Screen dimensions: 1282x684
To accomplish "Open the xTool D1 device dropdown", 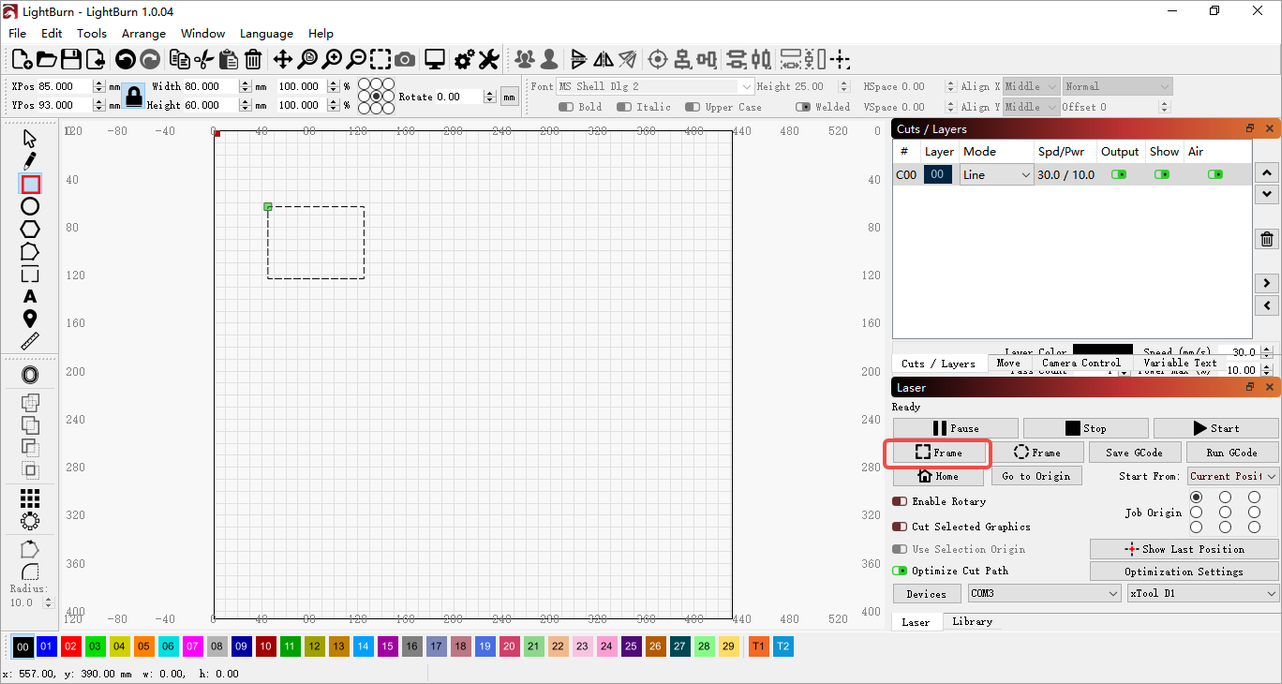I will tap(1203, 593).
